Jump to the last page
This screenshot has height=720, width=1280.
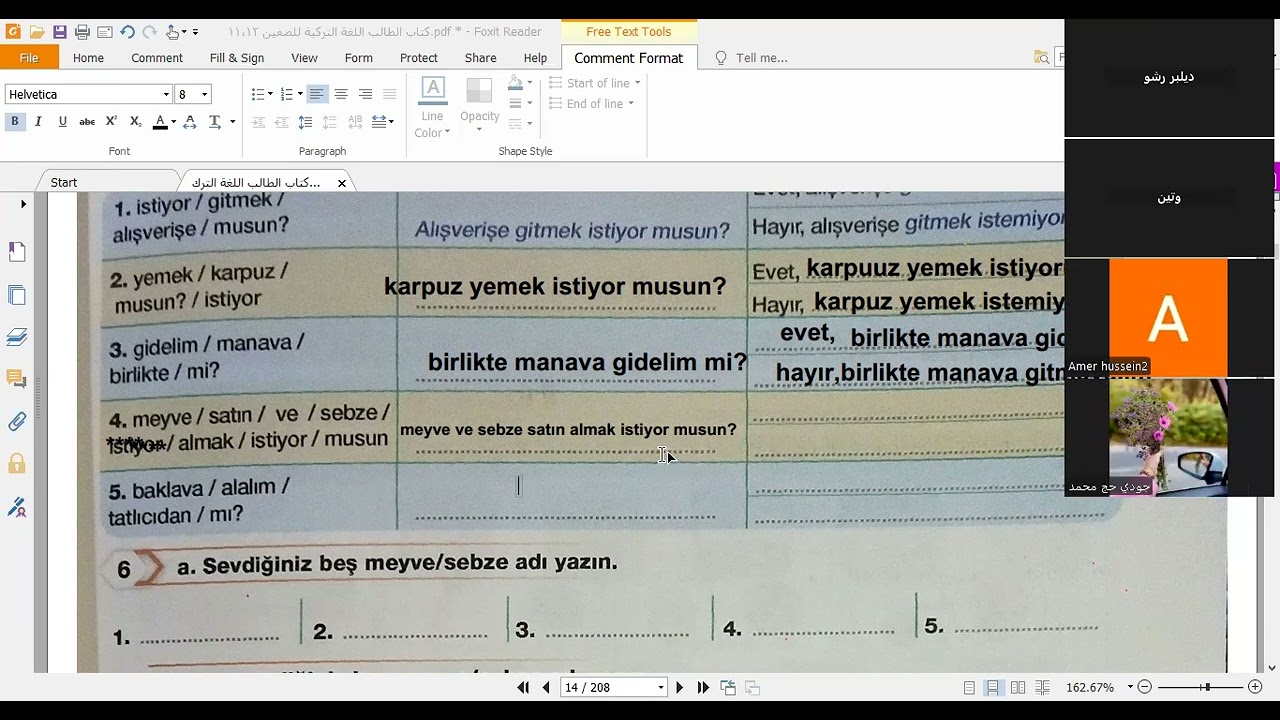tap(703, 687)
